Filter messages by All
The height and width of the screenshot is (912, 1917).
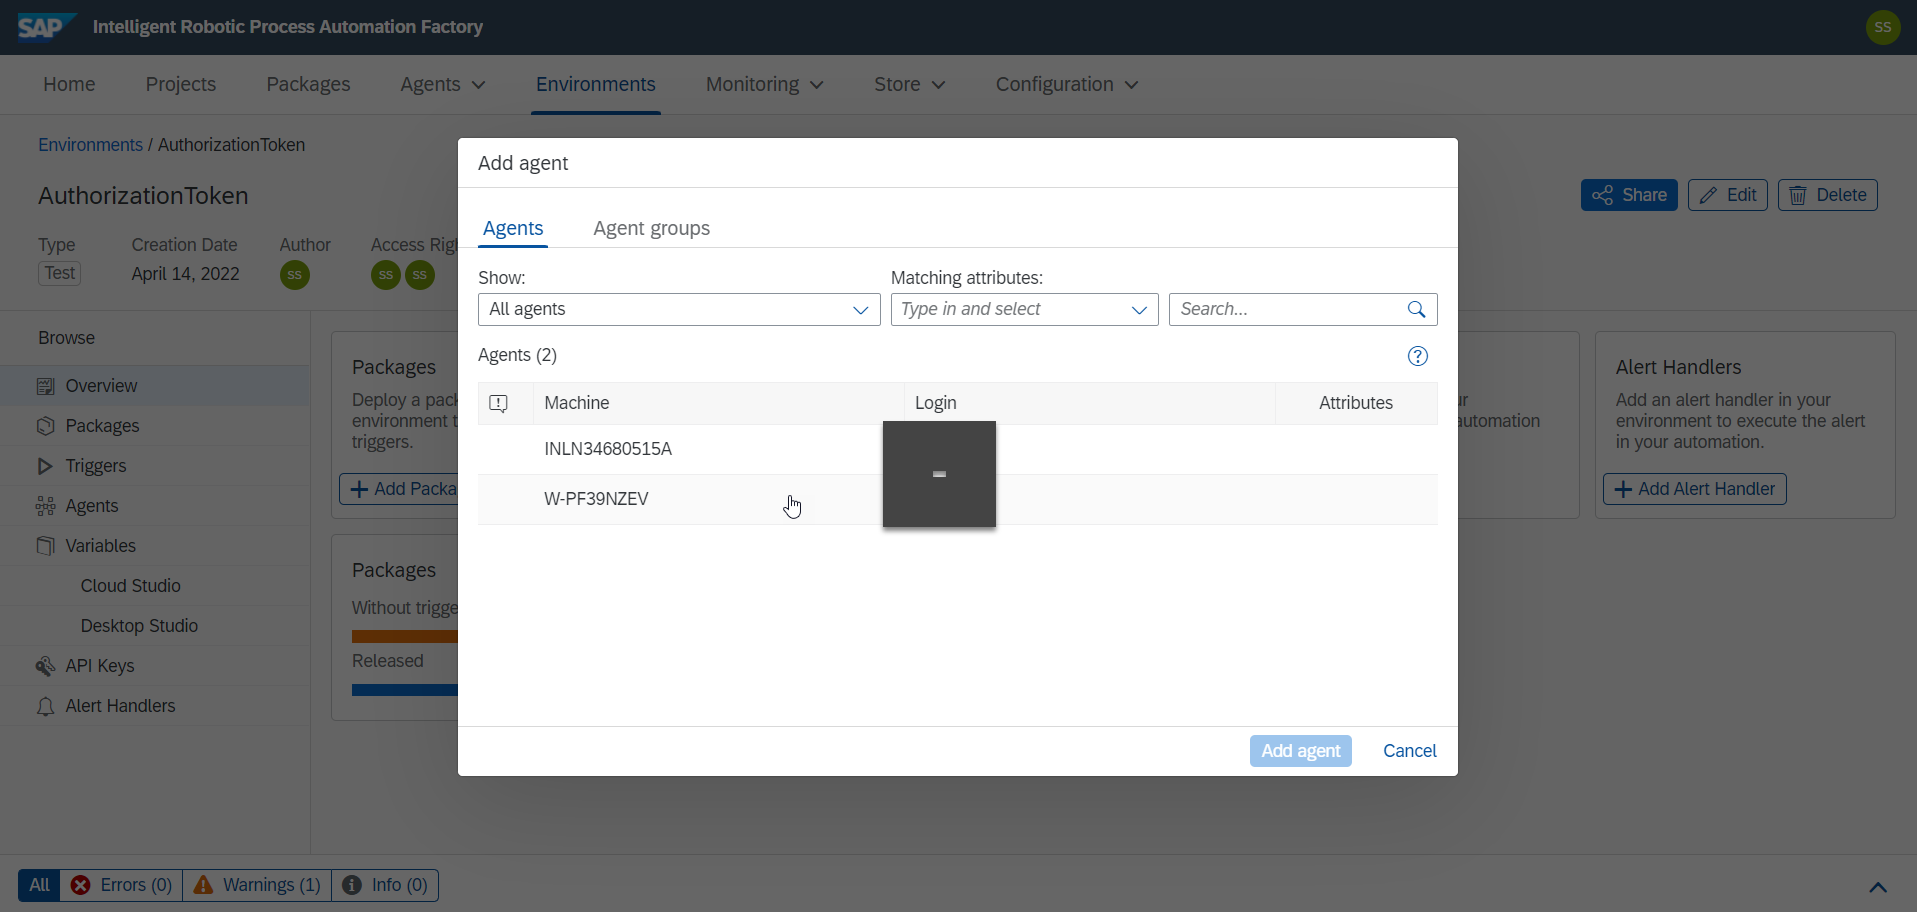pos(39,885)
